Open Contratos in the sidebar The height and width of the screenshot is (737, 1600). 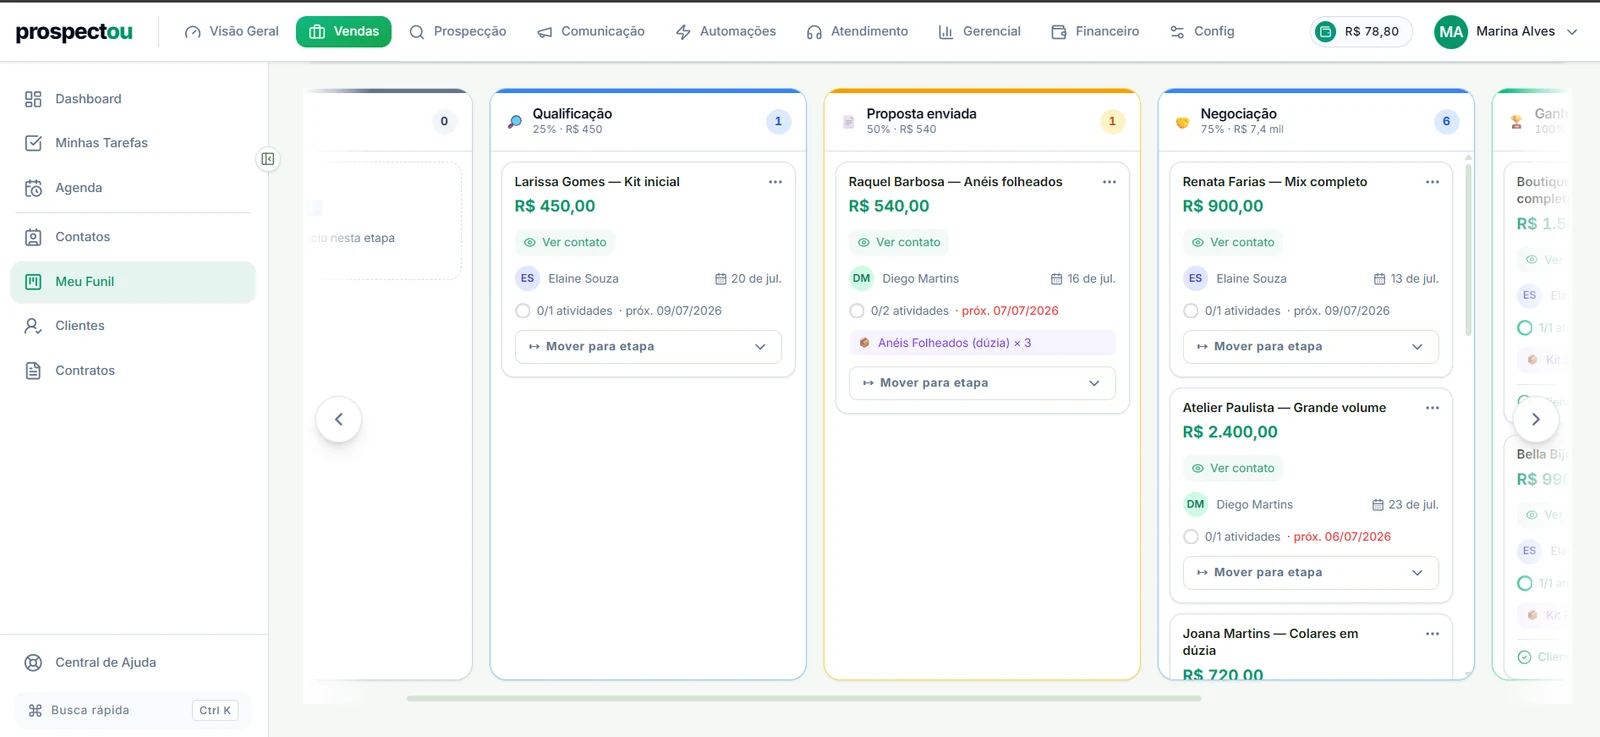coord(133,371)
